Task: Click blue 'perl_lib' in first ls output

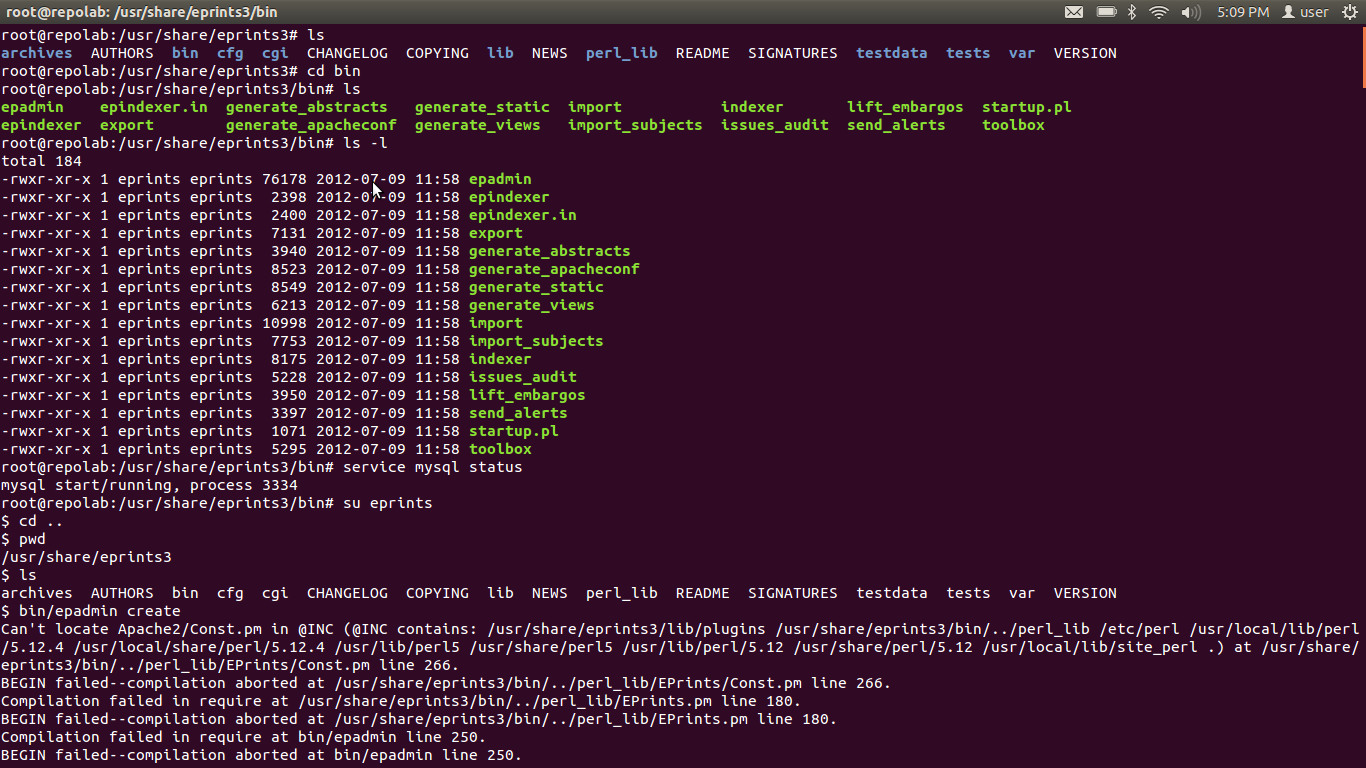Action: pyautogui.click(x=622, y=53)
